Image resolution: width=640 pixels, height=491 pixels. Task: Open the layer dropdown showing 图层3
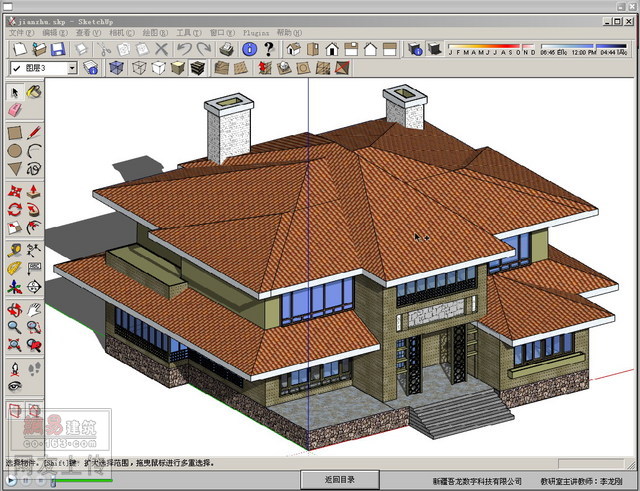click(71, 68)
